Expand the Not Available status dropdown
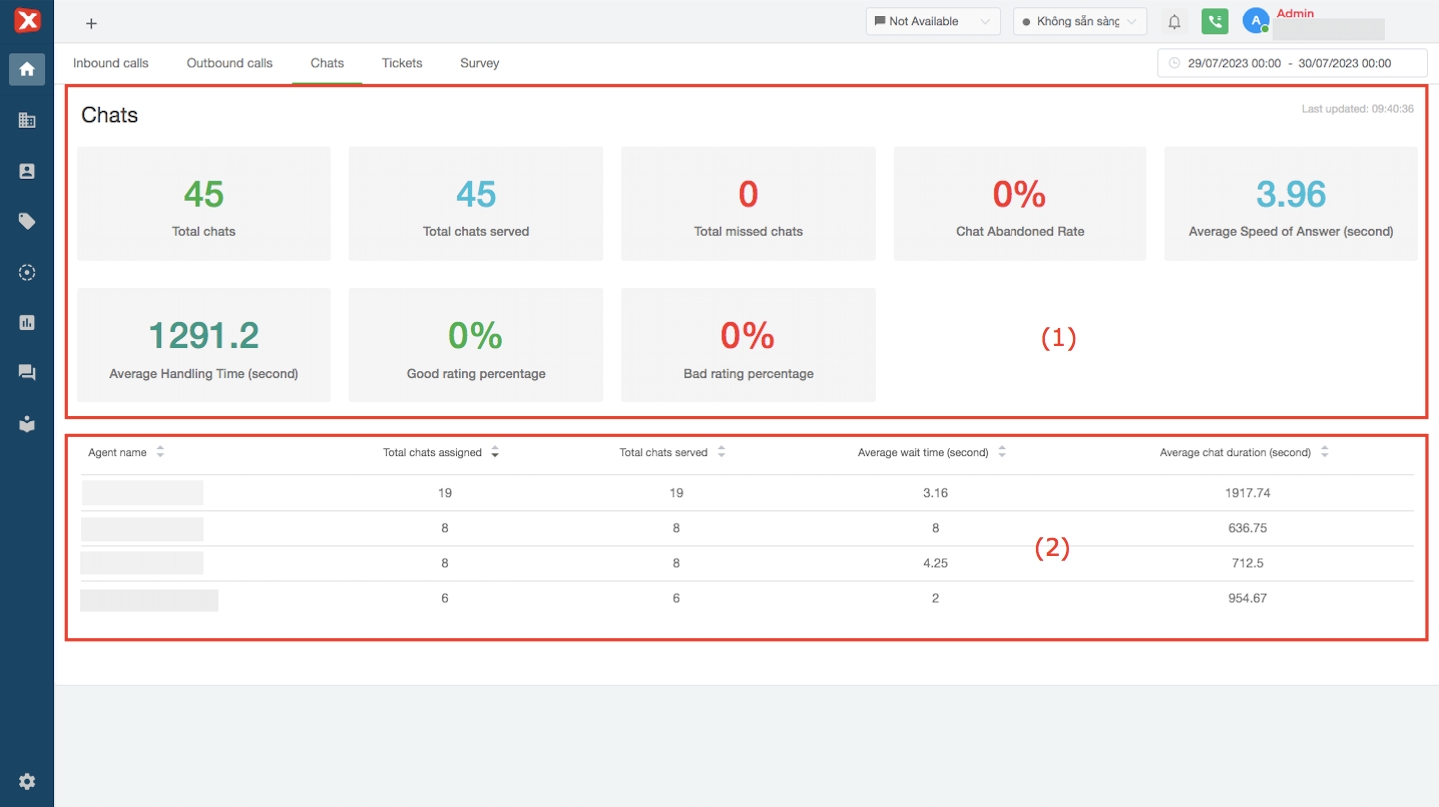The image size is (1439, 807). 932,22
